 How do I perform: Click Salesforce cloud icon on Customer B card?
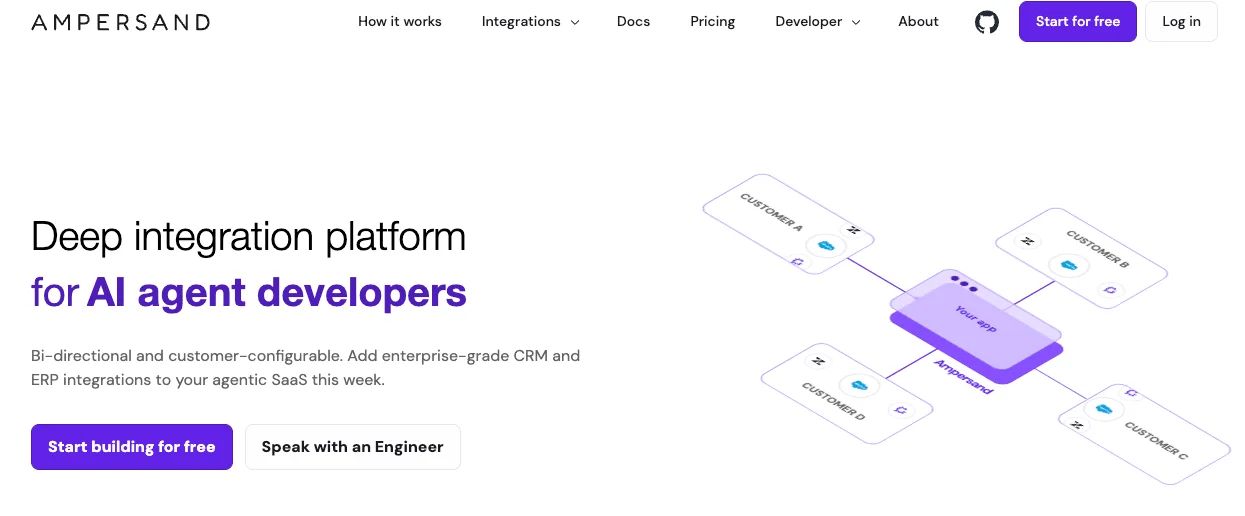coord(1068,266)
